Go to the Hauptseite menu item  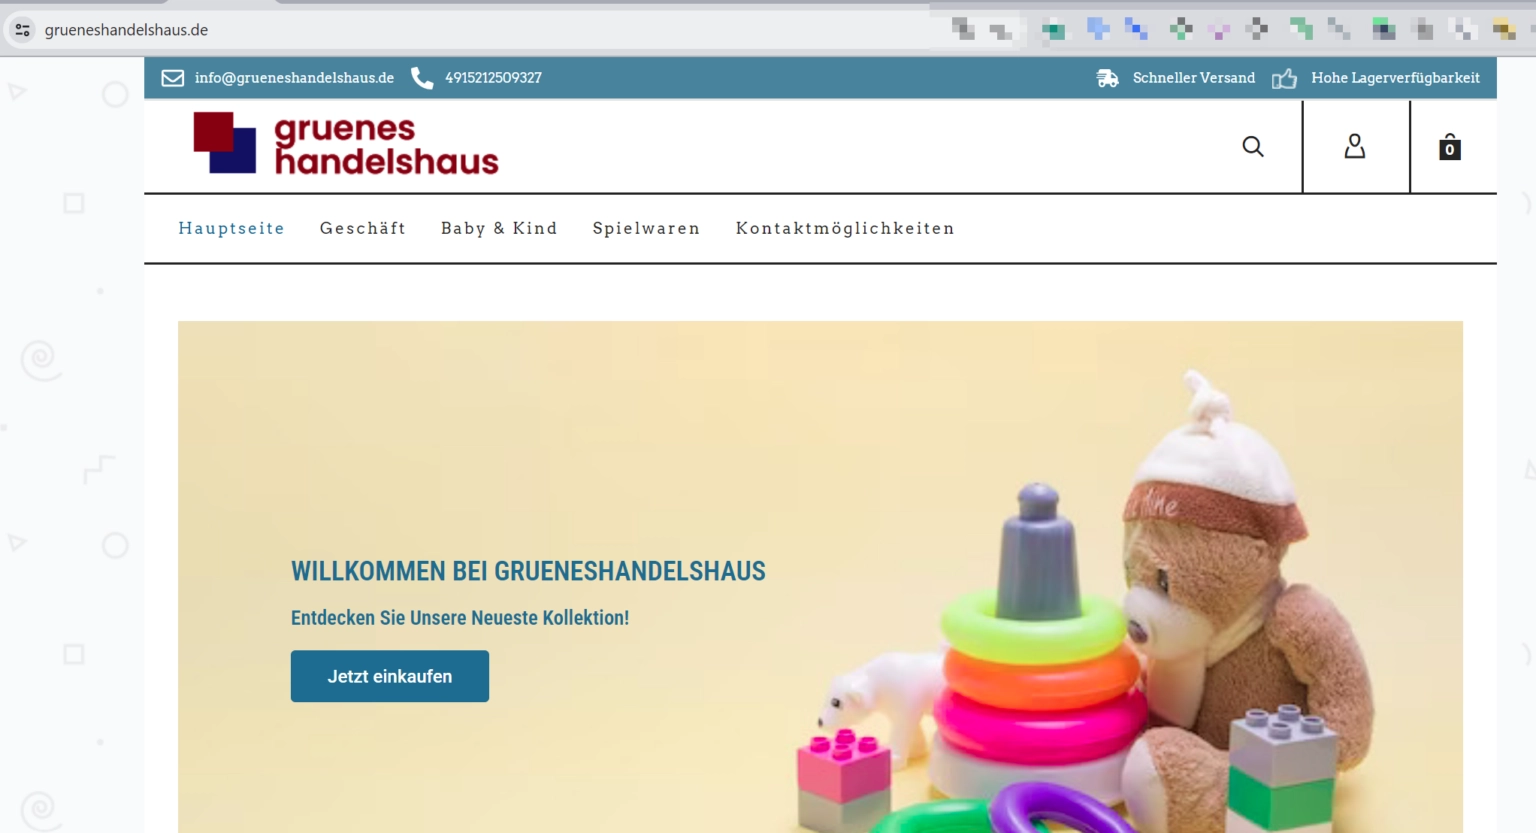pyautogui.click(x=231, y=228)
